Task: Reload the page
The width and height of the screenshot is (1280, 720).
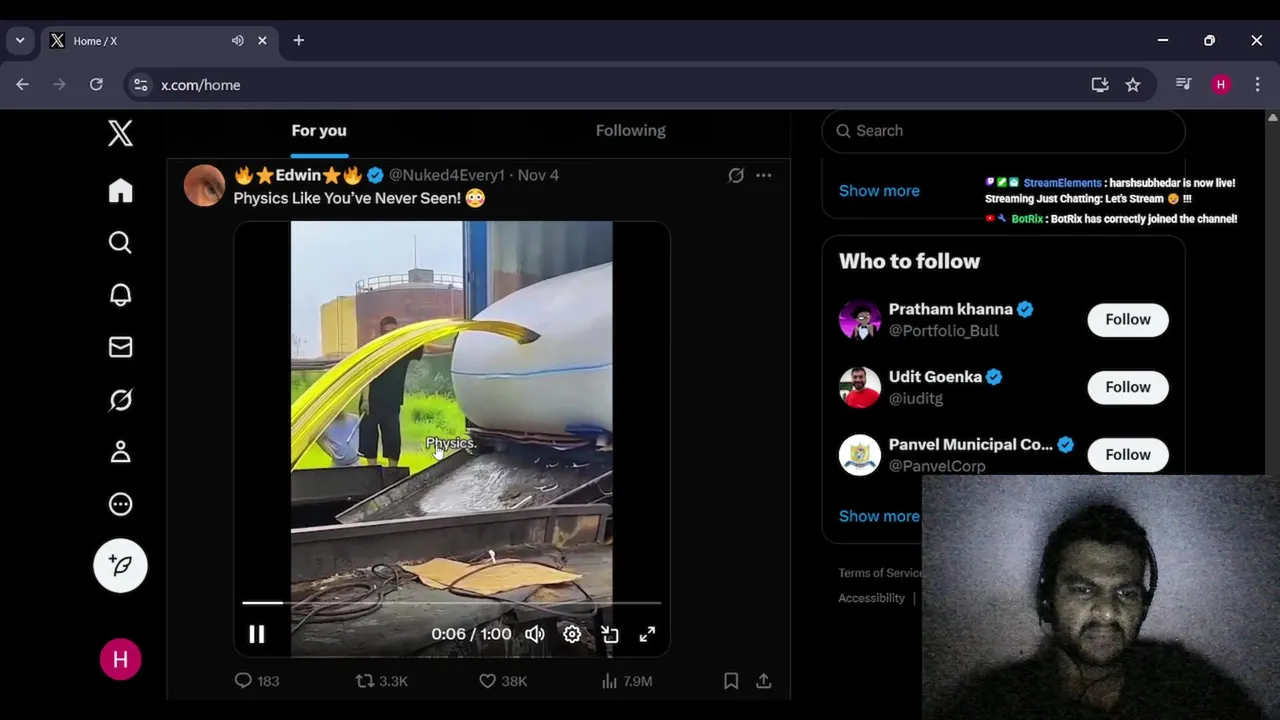Action: [96, 85]
